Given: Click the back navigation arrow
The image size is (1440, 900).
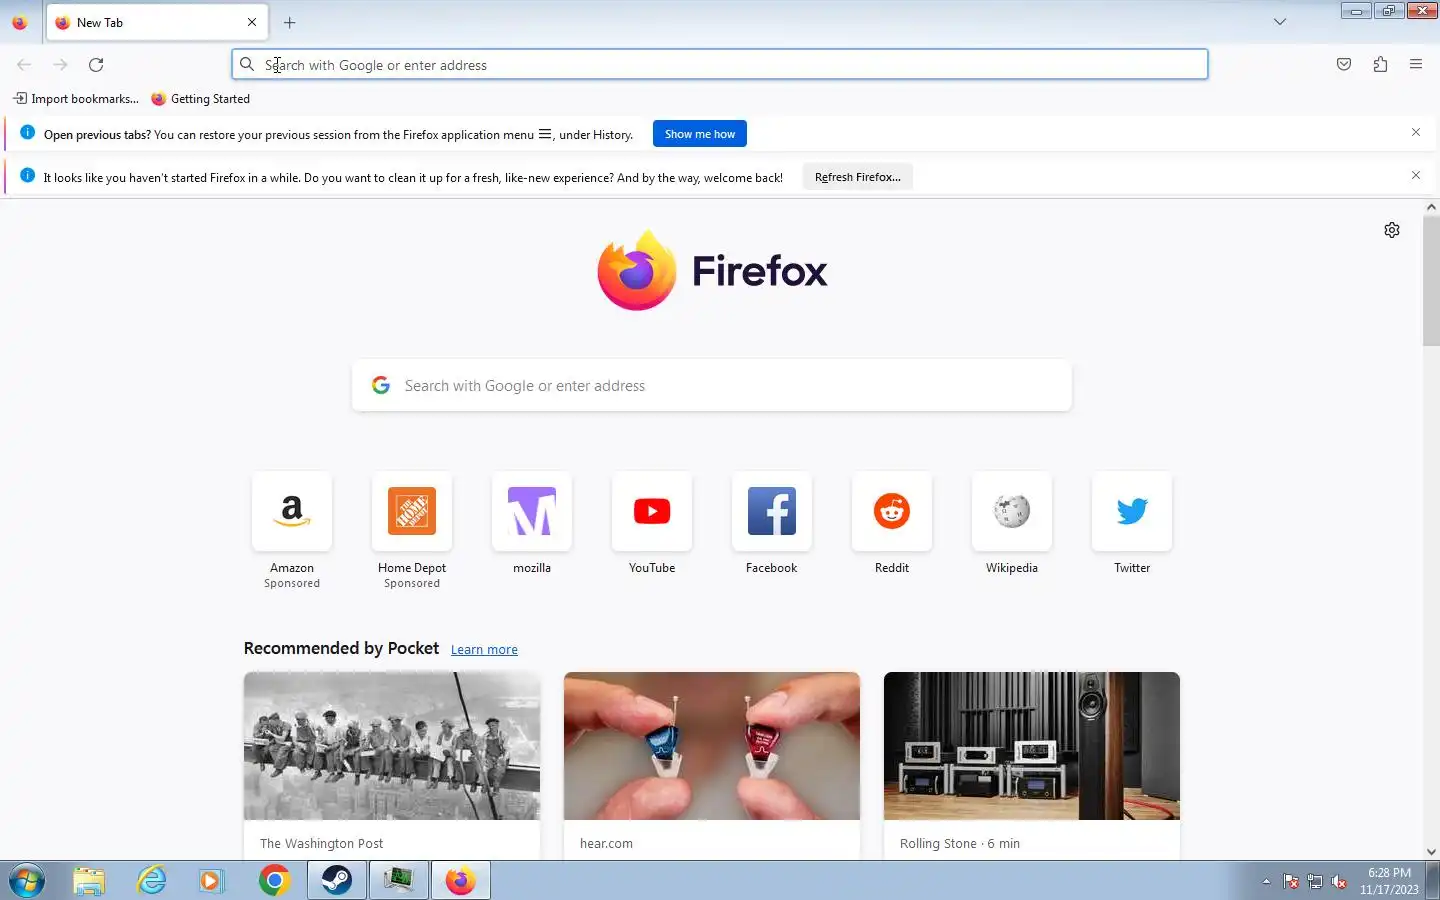Looking at the screenshot, I should pyautogui.click(x=24, y=65).
